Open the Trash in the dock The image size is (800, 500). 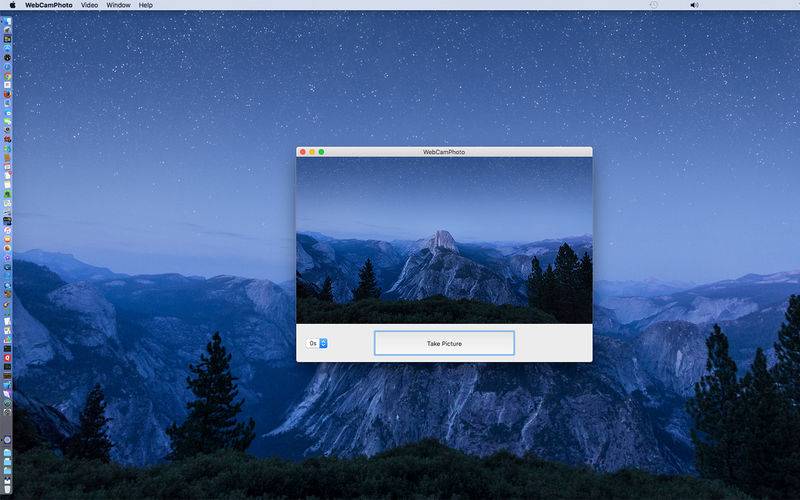coord(8,489)
